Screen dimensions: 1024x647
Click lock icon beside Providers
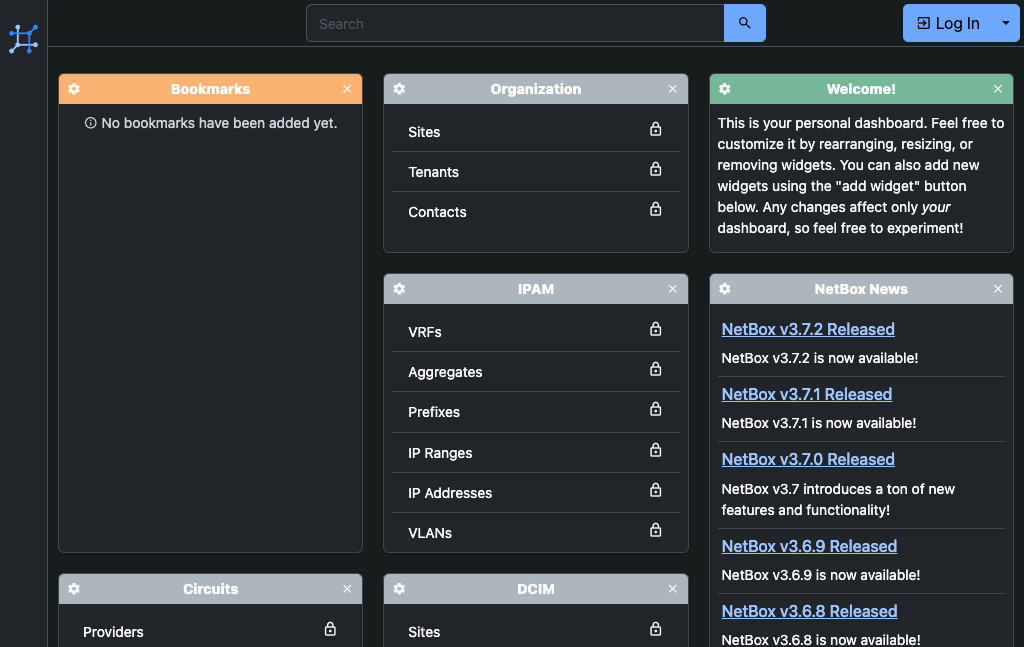[330, 629]
